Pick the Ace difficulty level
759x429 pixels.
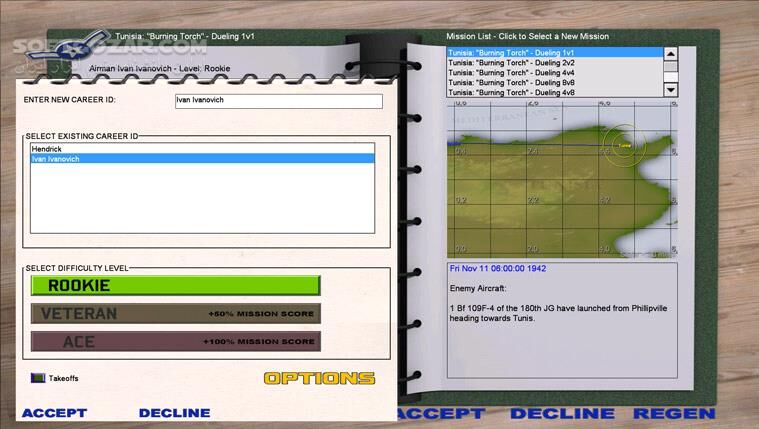pos(175,342)
